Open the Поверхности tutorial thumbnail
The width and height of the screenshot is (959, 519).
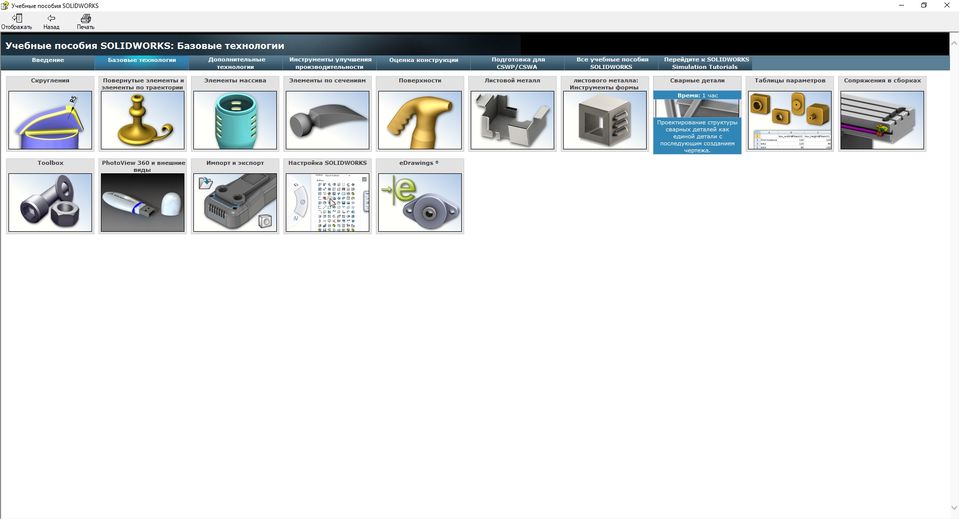420,120
